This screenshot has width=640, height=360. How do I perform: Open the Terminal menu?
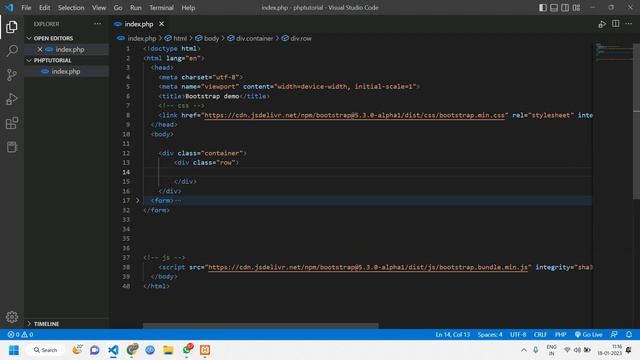[x=161, y=8]
